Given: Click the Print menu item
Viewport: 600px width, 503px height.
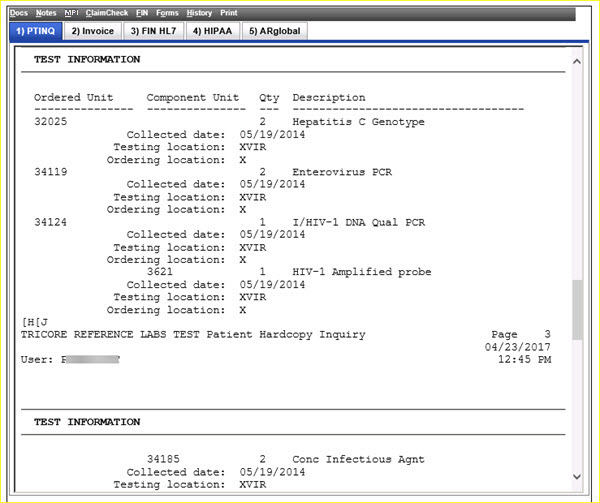Looking at the screenshot, I should click(229, 13).
